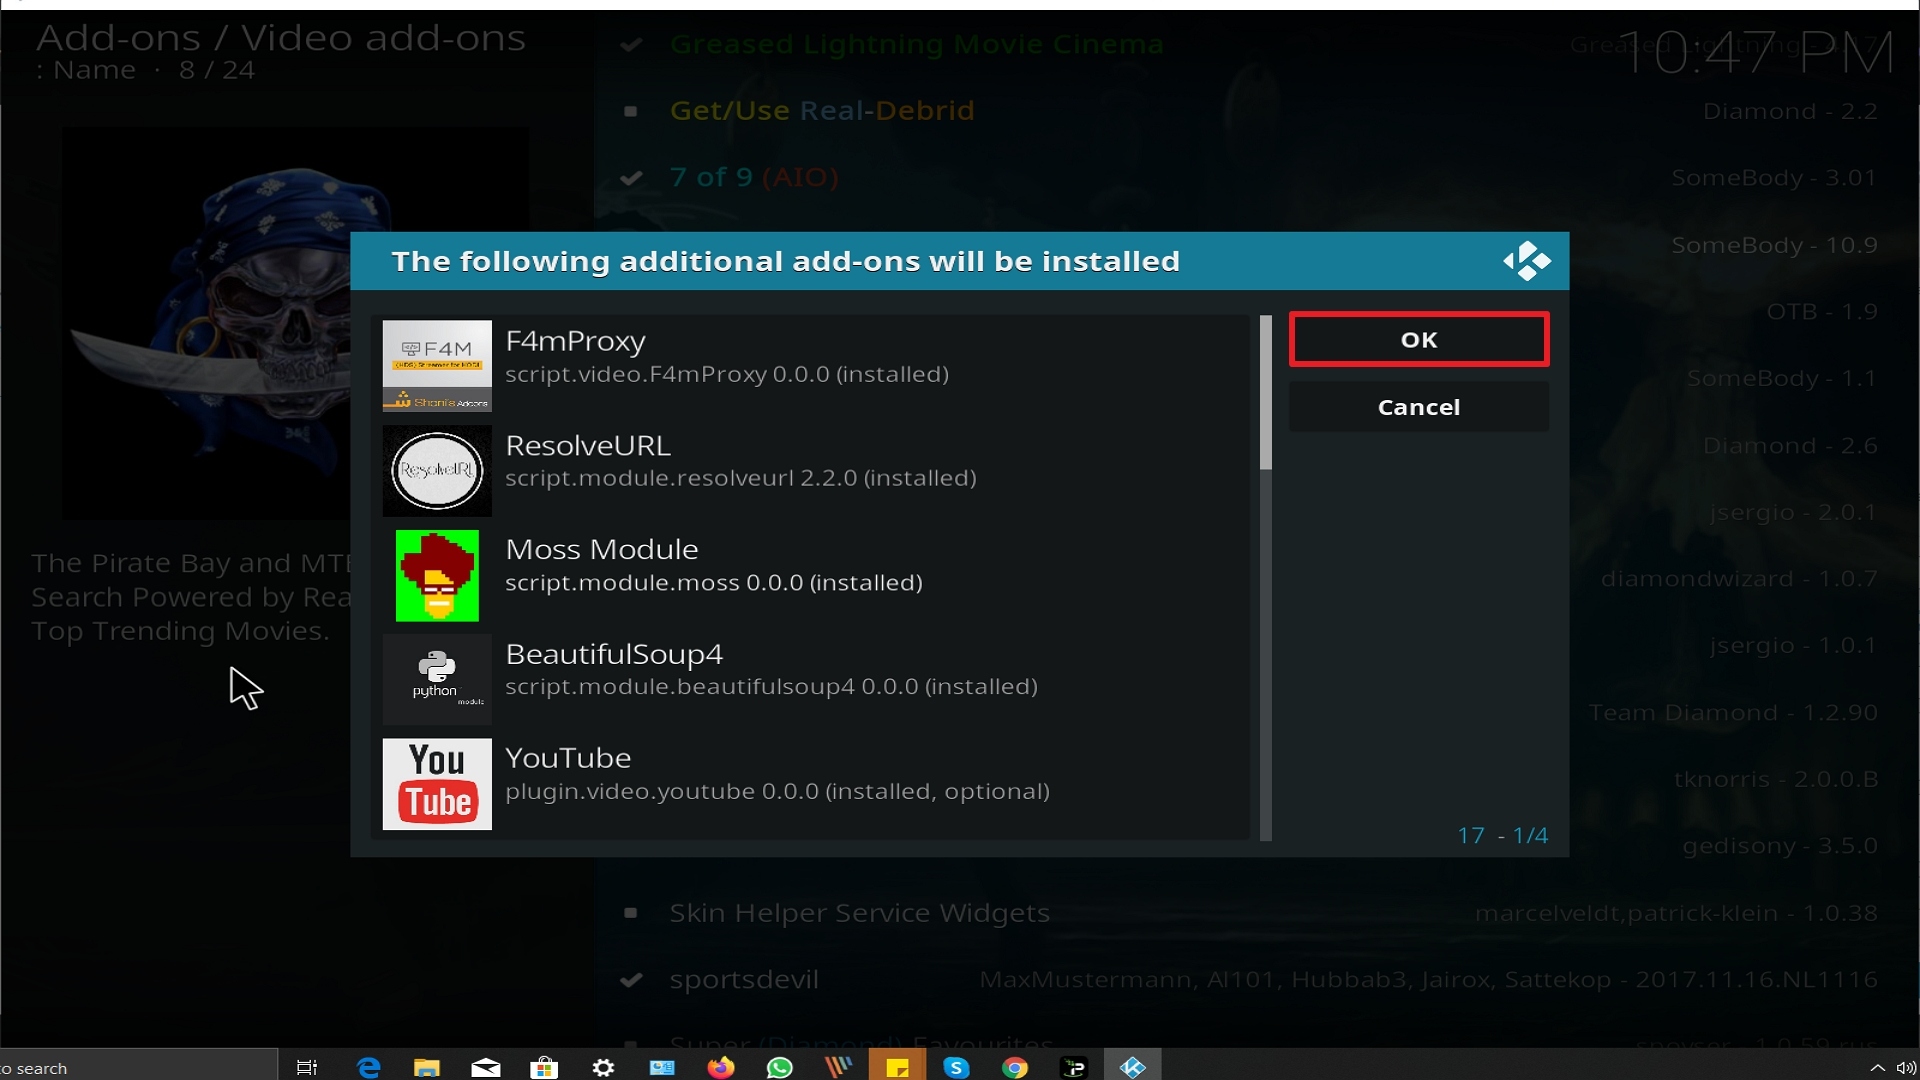Click the '17 - 1/4' page counter
The height and width of the screenshot is (1080, 1920).
click(x=1502, y=835)
